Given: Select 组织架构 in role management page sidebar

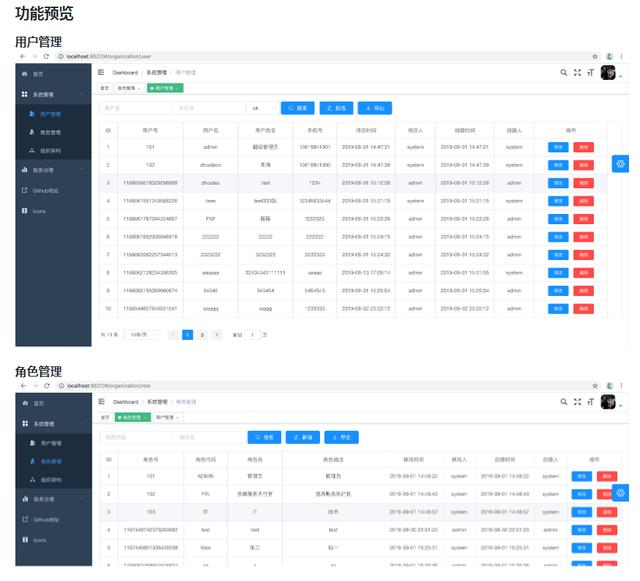Looking at the screenshot, I should pyautogui.click(x=54, y=479).
